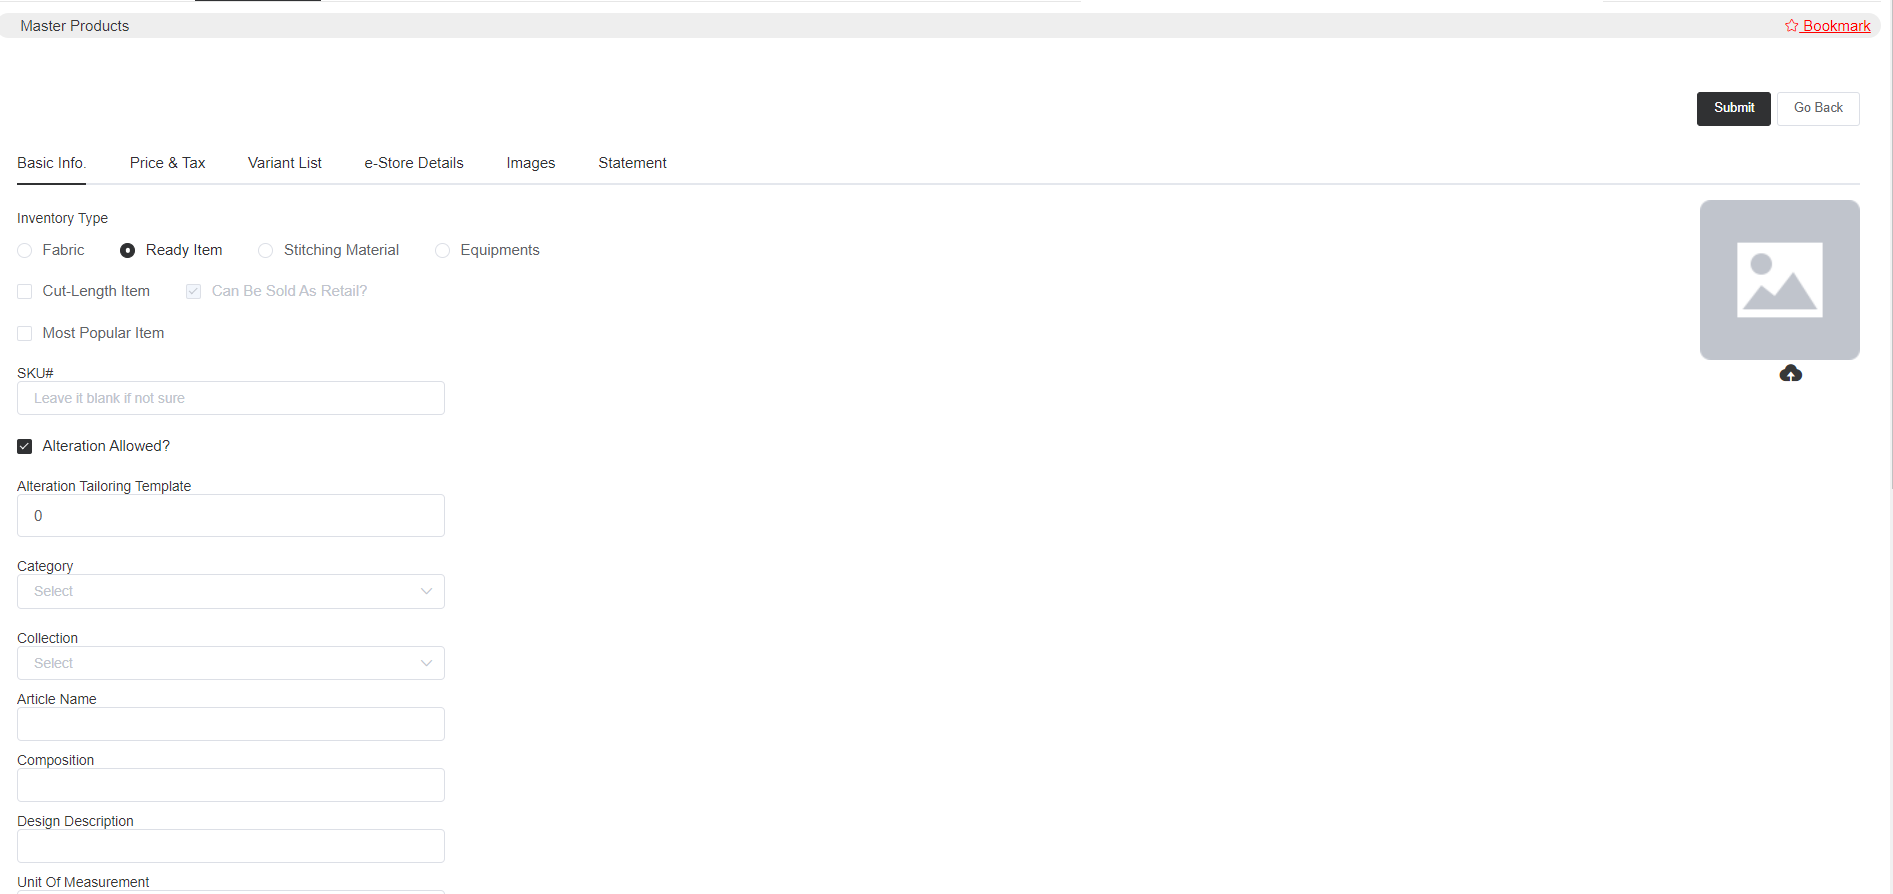Enable the Cut-Length Item checkbox

25,292
